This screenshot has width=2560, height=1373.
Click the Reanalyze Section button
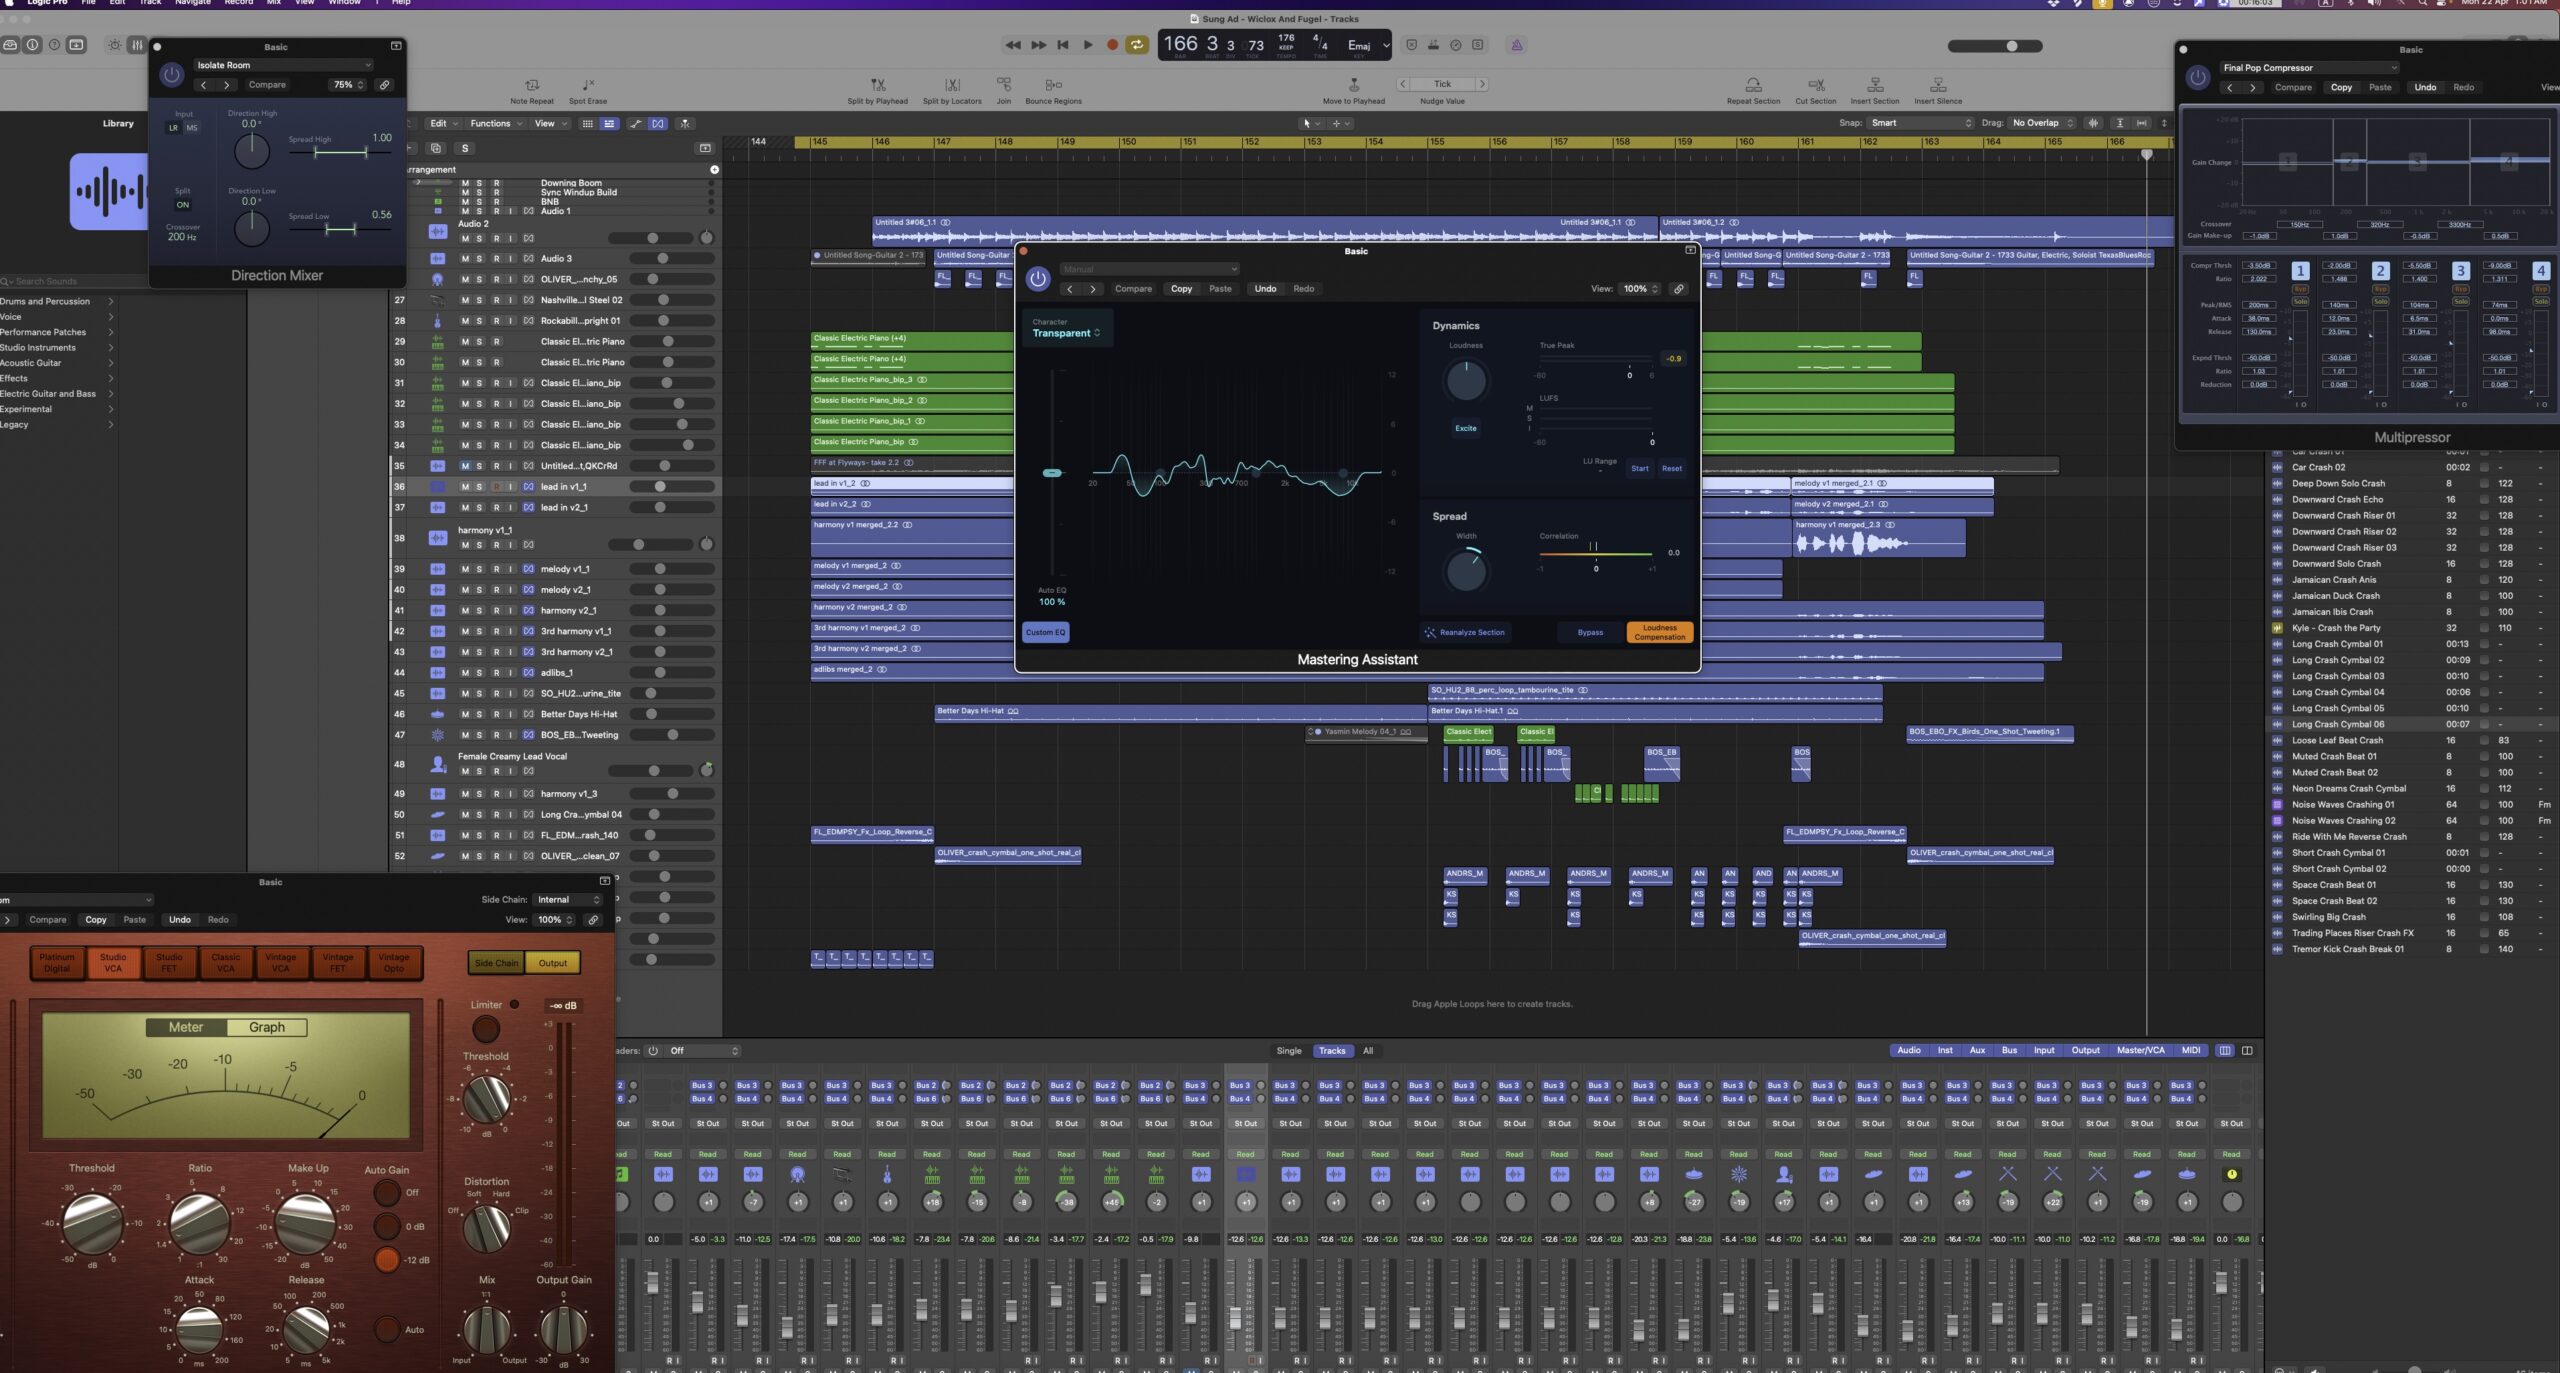coord(1465,632)
